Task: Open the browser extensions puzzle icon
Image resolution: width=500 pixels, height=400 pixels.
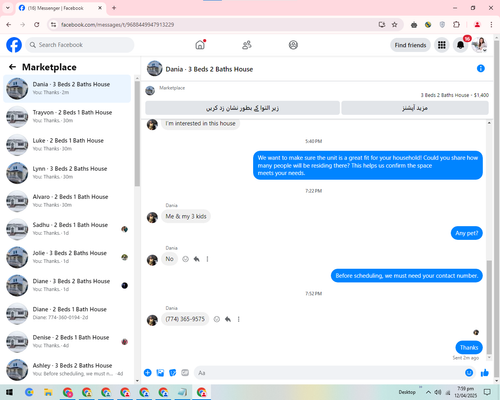Action: (x=456, y=25)
